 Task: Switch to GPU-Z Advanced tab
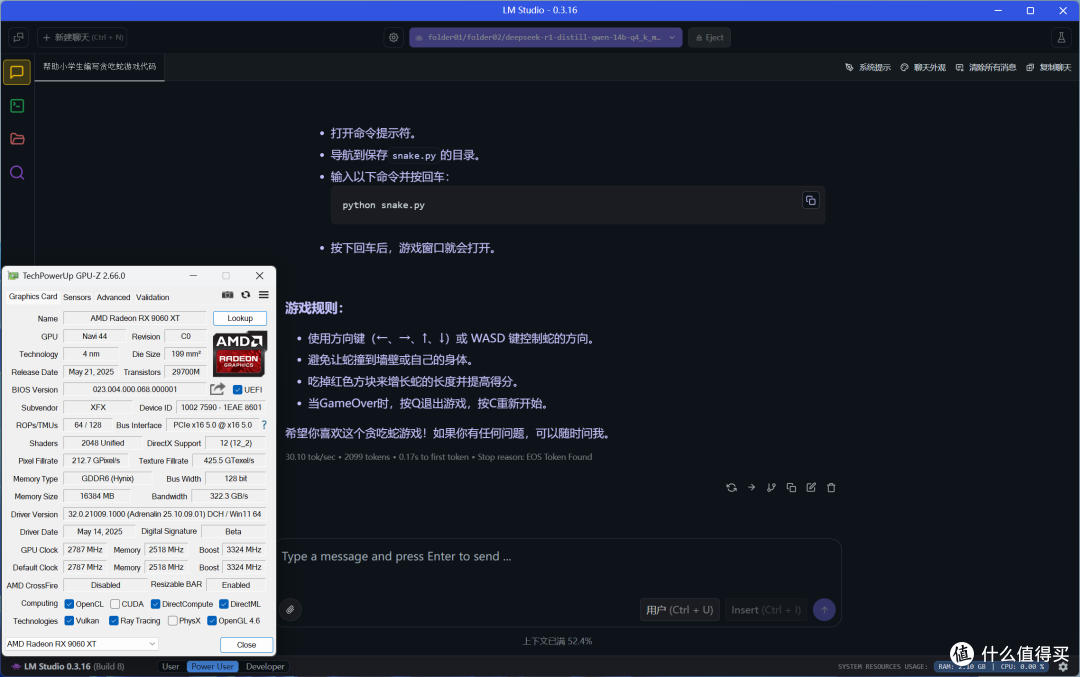point(114,298)
